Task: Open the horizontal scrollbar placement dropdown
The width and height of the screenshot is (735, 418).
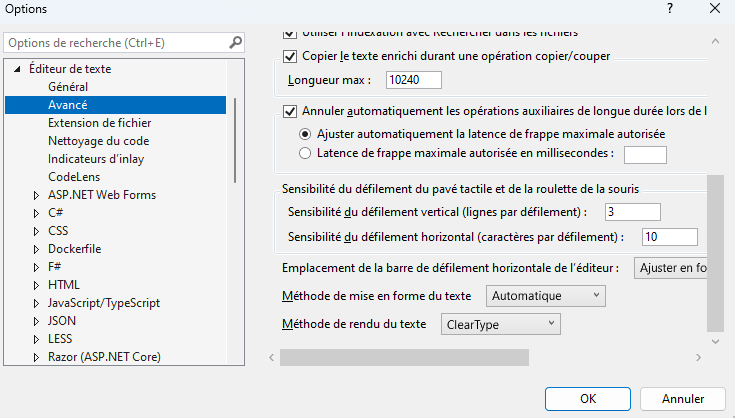Action: click(x=671, y=267)
